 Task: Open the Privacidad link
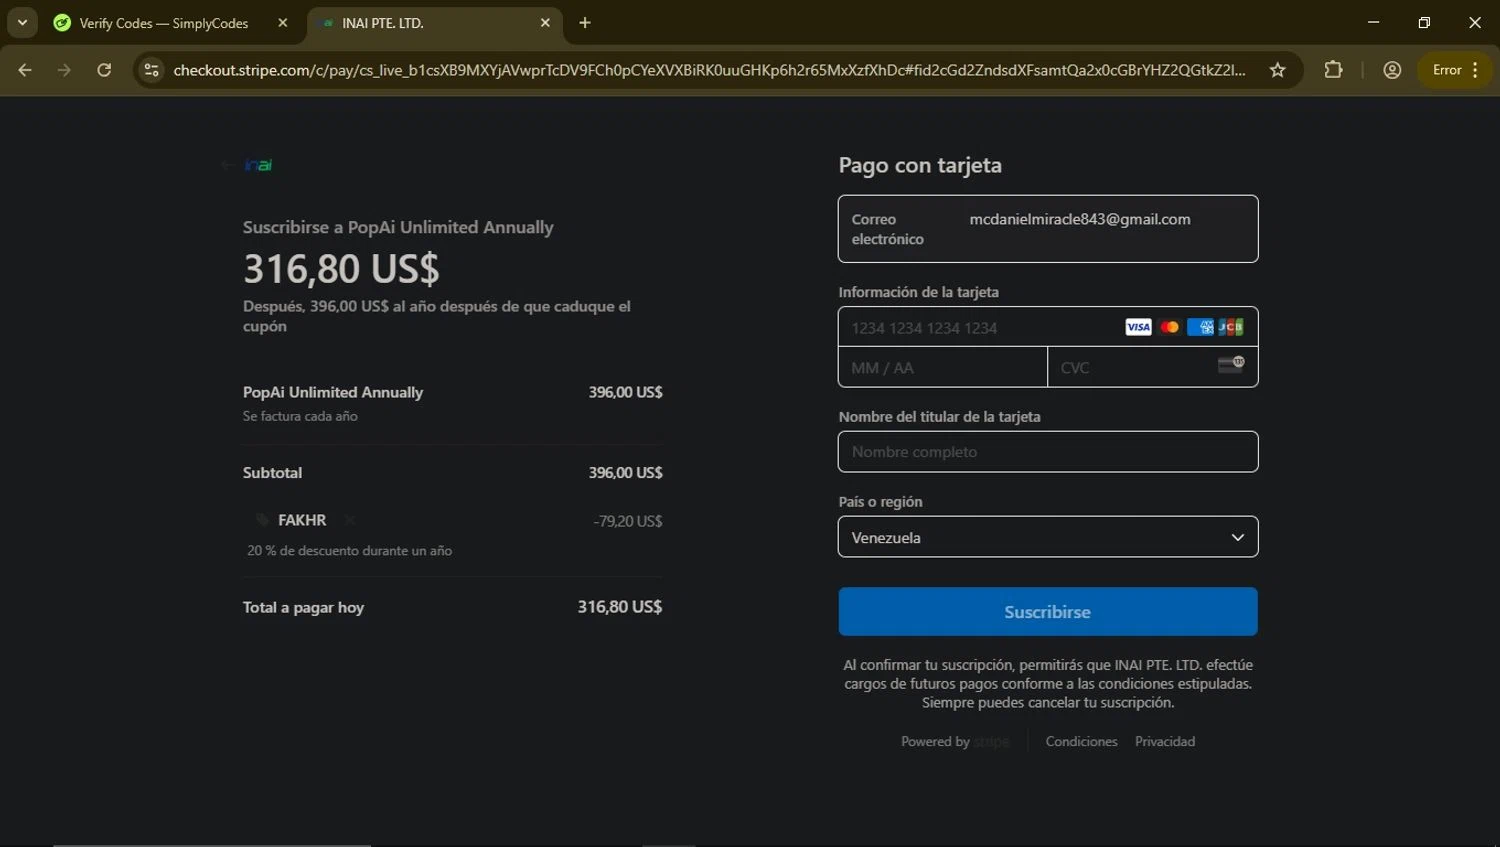point(1165,741)
